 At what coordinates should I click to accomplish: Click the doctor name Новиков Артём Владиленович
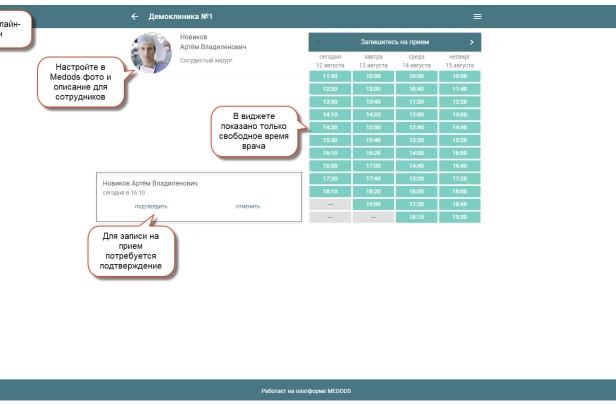pos(213,42)
